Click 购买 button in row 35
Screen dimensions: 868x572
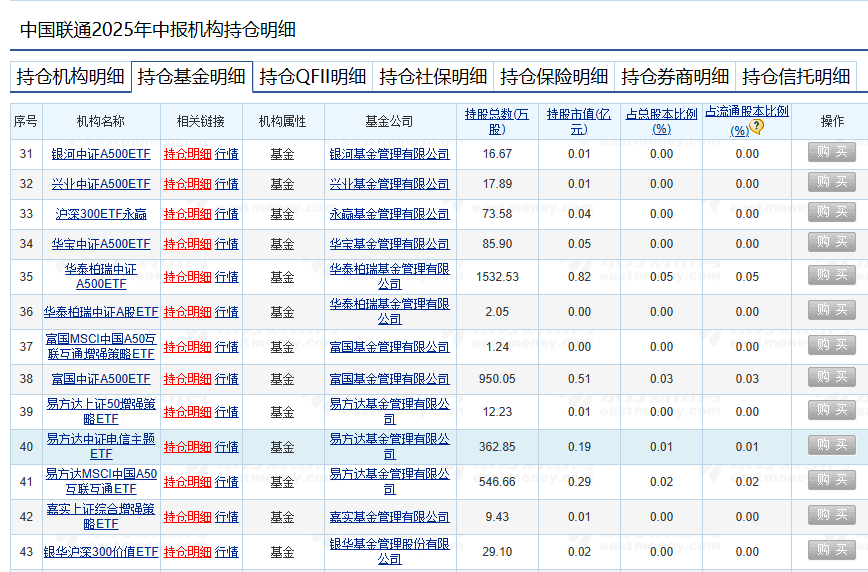(x=832, y=275)
